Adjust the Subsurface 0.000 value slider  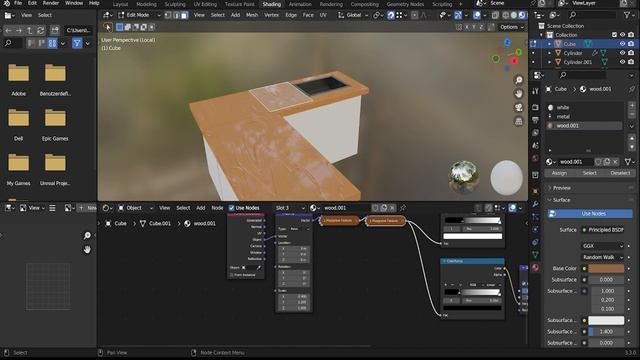606,280
